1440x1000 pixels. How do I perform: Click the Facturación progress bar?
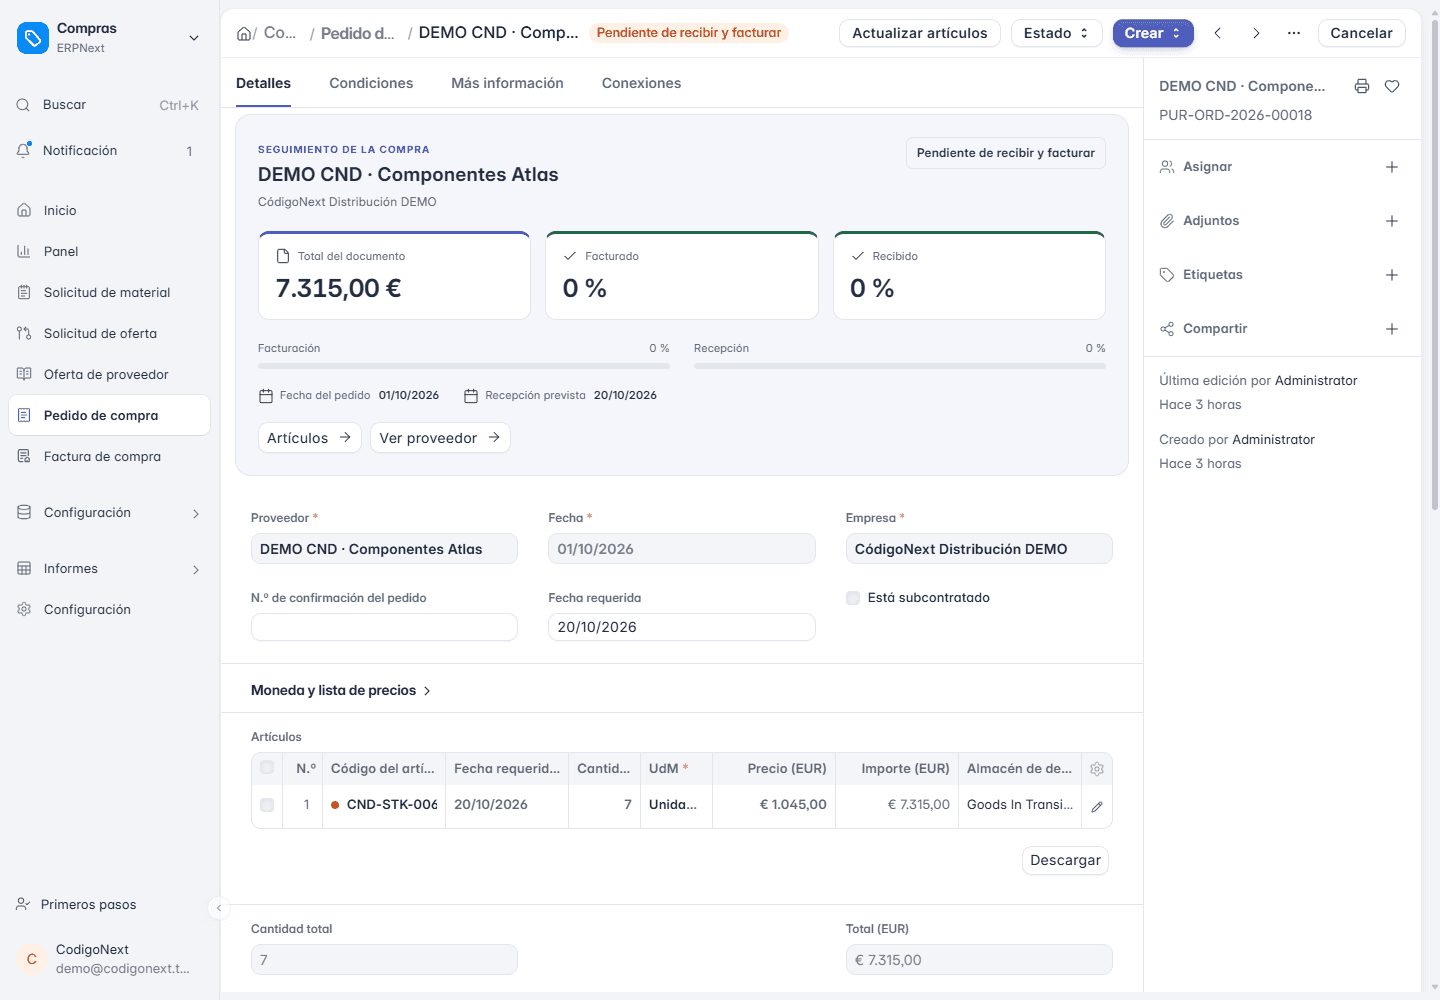tap(464, 366)
